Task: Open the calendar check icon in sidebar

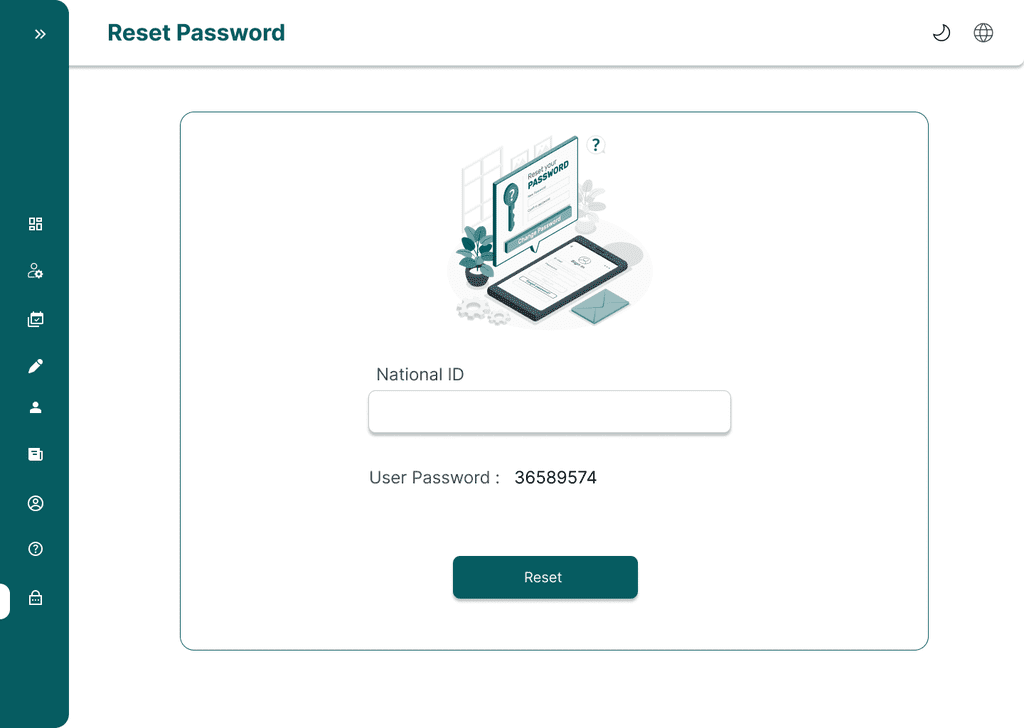Action: tap(36, 320)
